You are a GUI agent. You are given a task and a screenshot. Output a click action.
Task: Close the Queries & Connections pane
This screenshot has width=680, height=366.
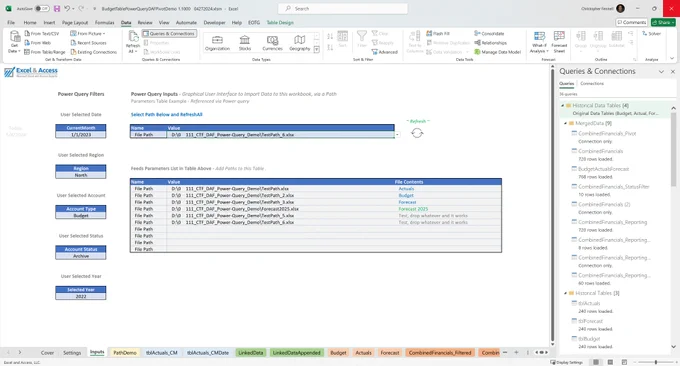coord(673,72)
